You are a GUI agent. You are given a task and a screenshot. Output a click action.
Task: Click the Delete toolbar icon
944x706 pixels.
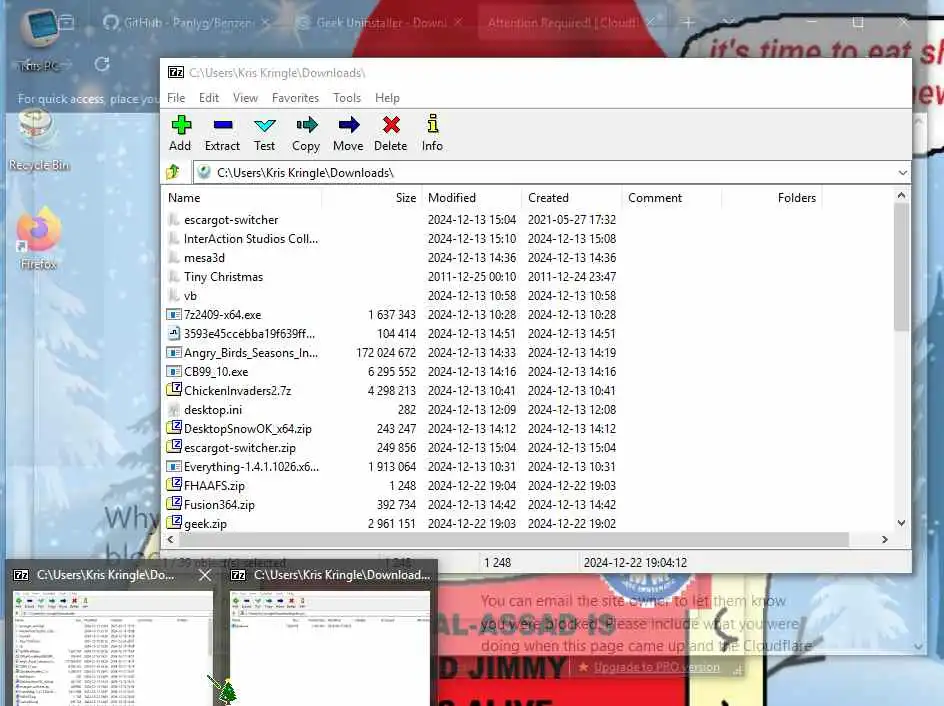point(391,125)
